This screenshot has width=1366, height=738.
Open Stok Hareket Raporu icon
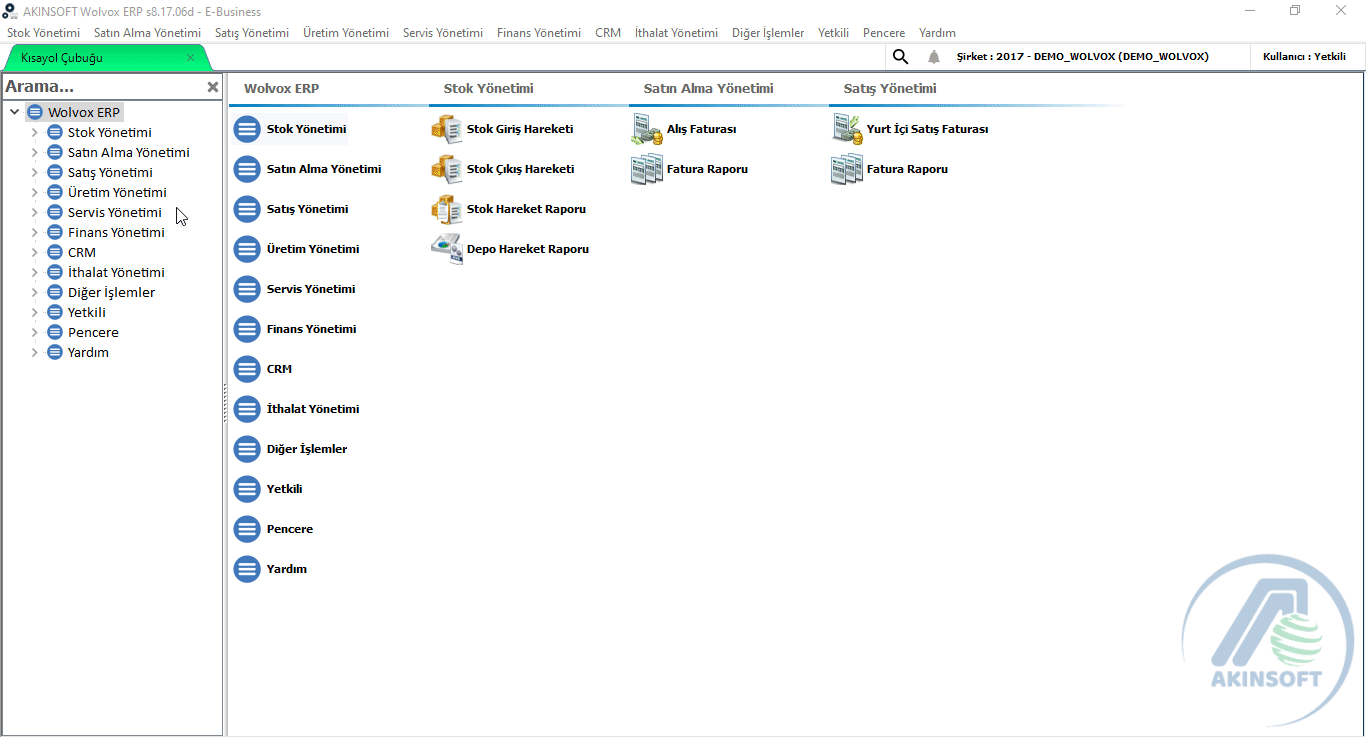pyautogui.click(x=446, y=209)
